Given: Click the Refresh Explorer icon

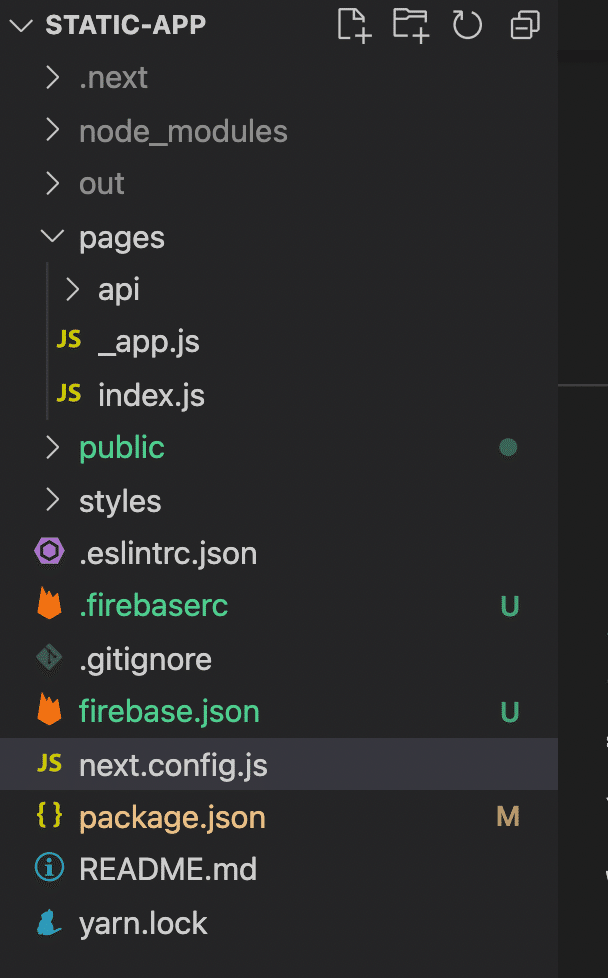Looking at the screenshot, I should click(x=467, y=25).
